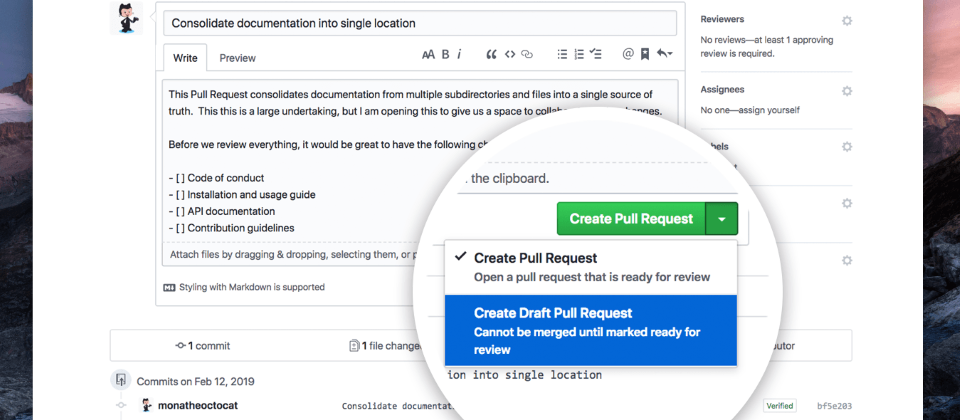Click the lowest gear in the sidebar

pyautogui.click(x=847, y=260)
